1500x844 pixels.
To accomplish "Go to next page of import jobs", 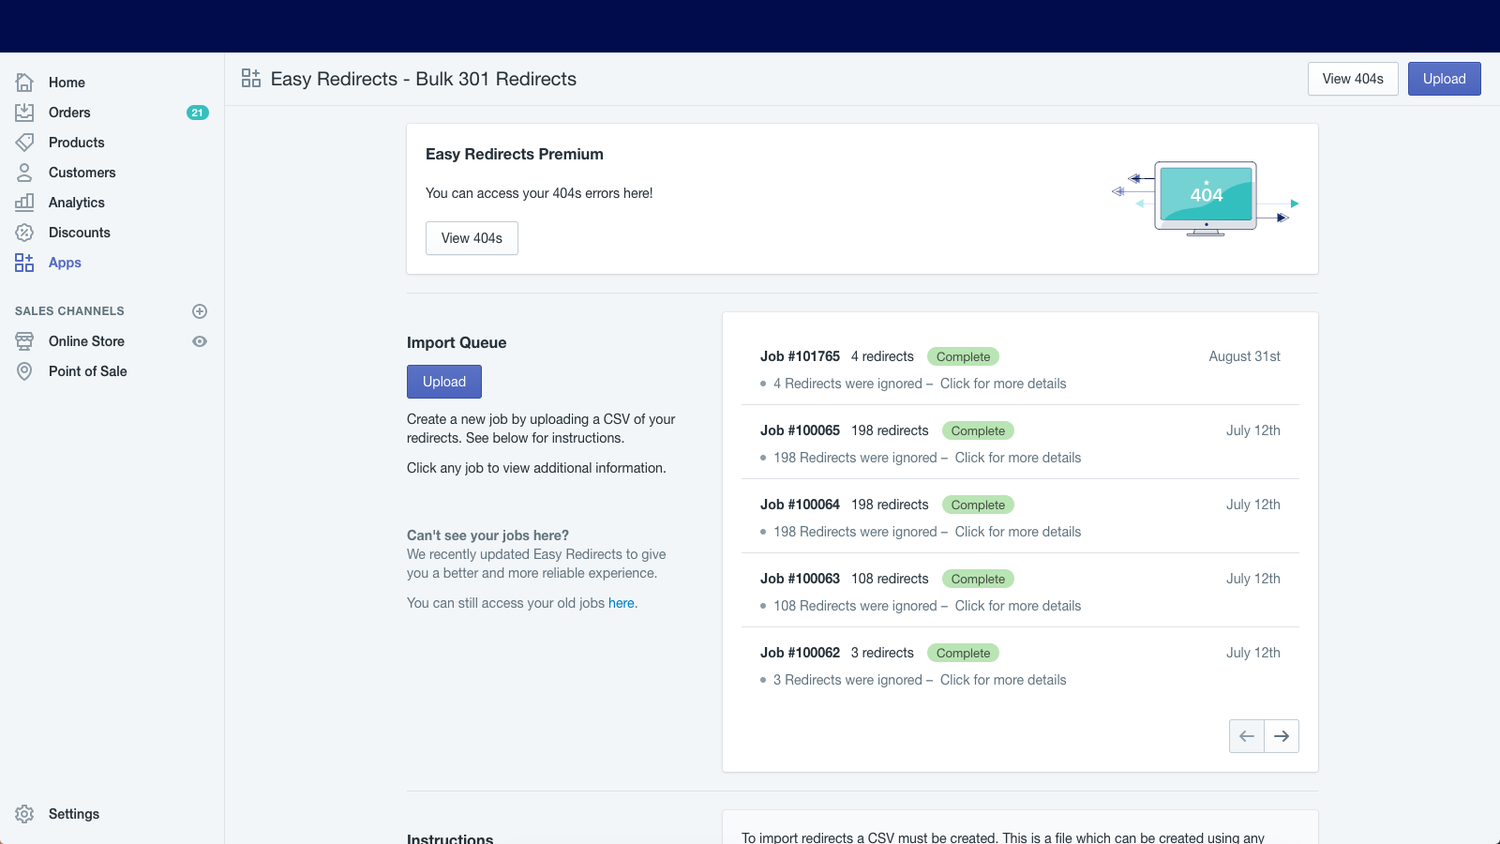I will tap(1281, 736).
